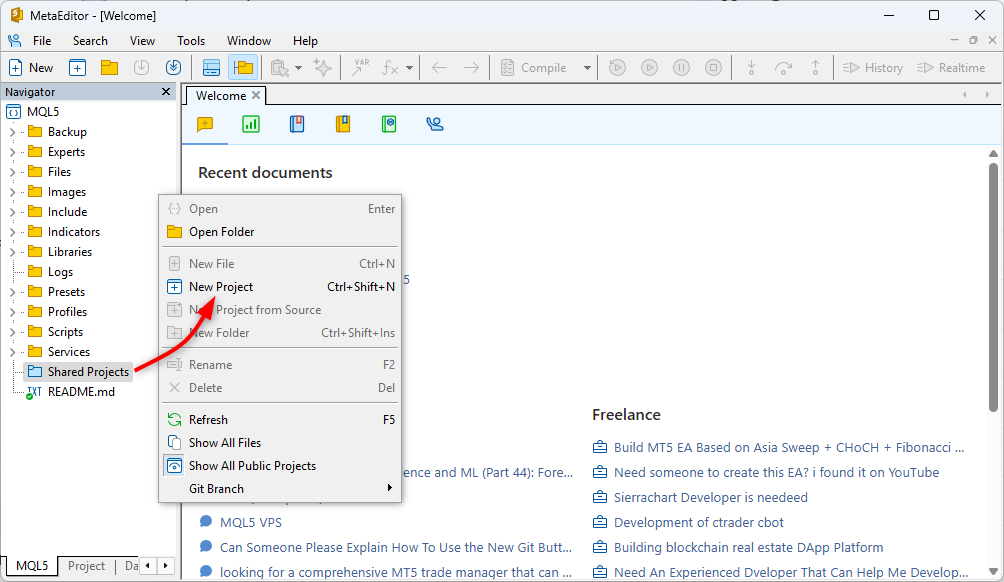The image size is (1004, 582).
Task: Click the back arrow navigation icon
Action: point(439,68)
